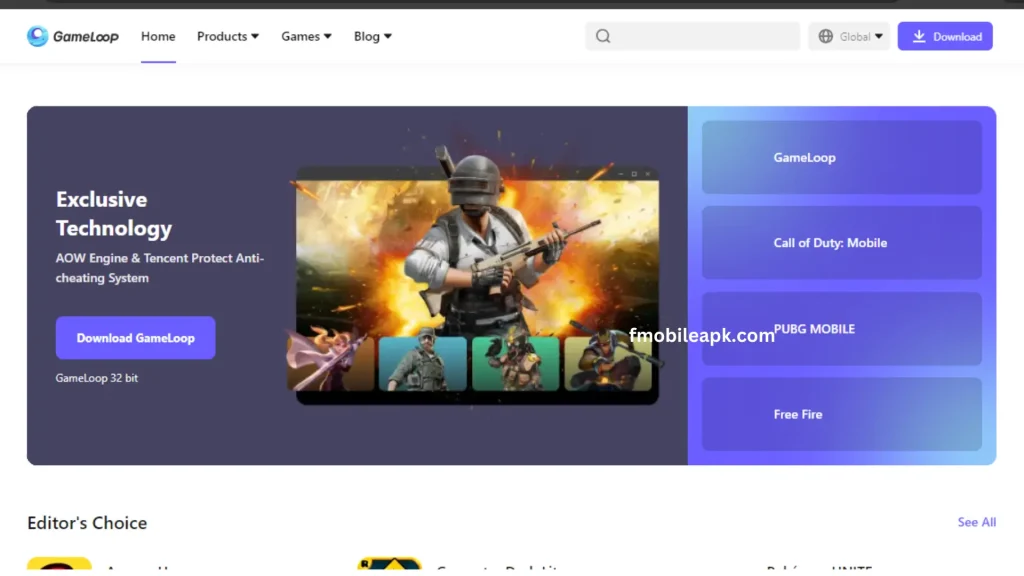Screen dimensions: 1024x576
Task: Click the masked character on green thumbnail
Action: pos(515,364)
